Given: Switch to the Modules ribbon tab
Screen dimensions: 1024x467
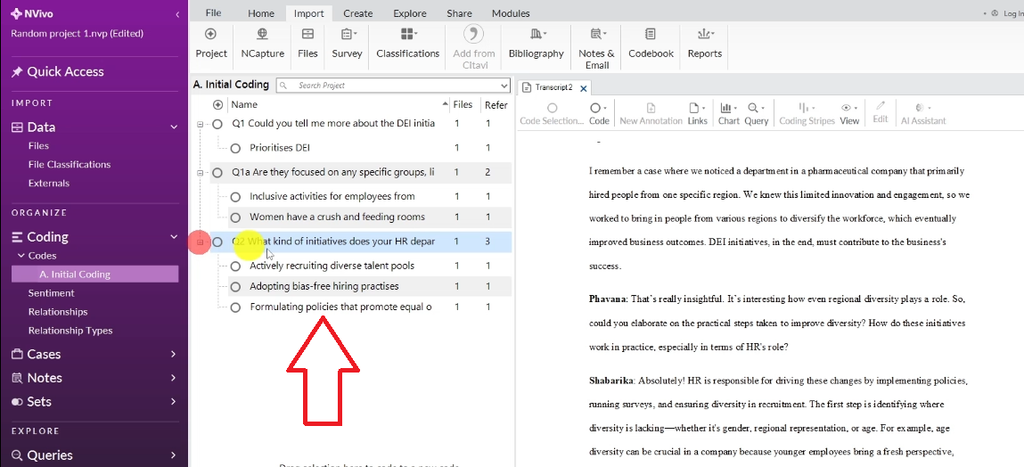Looking at the screenshot, I should coord(511,13).
